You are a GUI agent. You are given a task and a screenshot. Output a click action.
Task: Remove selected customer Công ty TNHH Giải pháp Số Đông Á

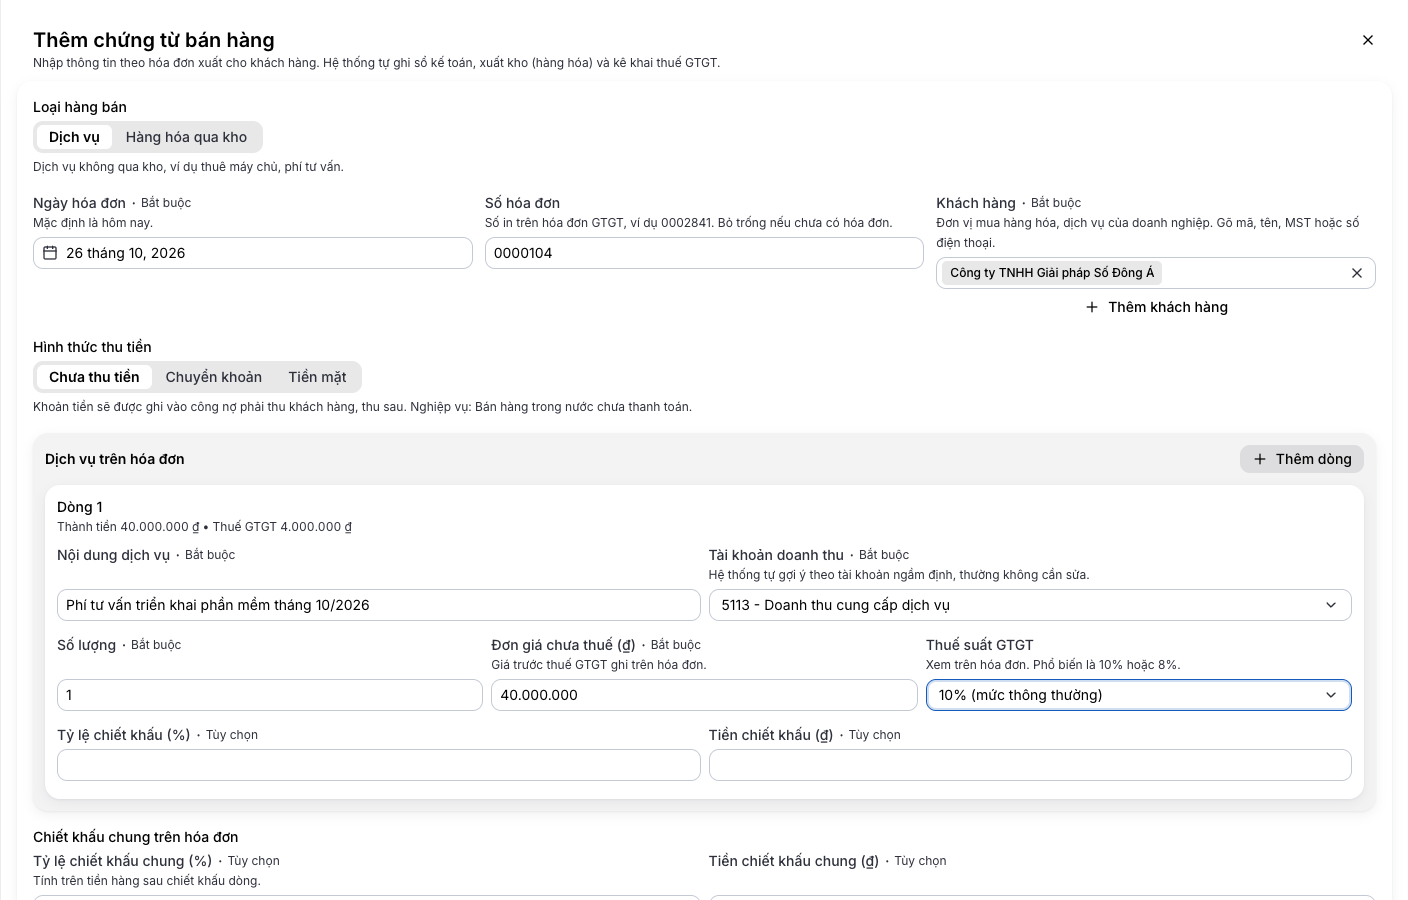(x=1357, y=273)
